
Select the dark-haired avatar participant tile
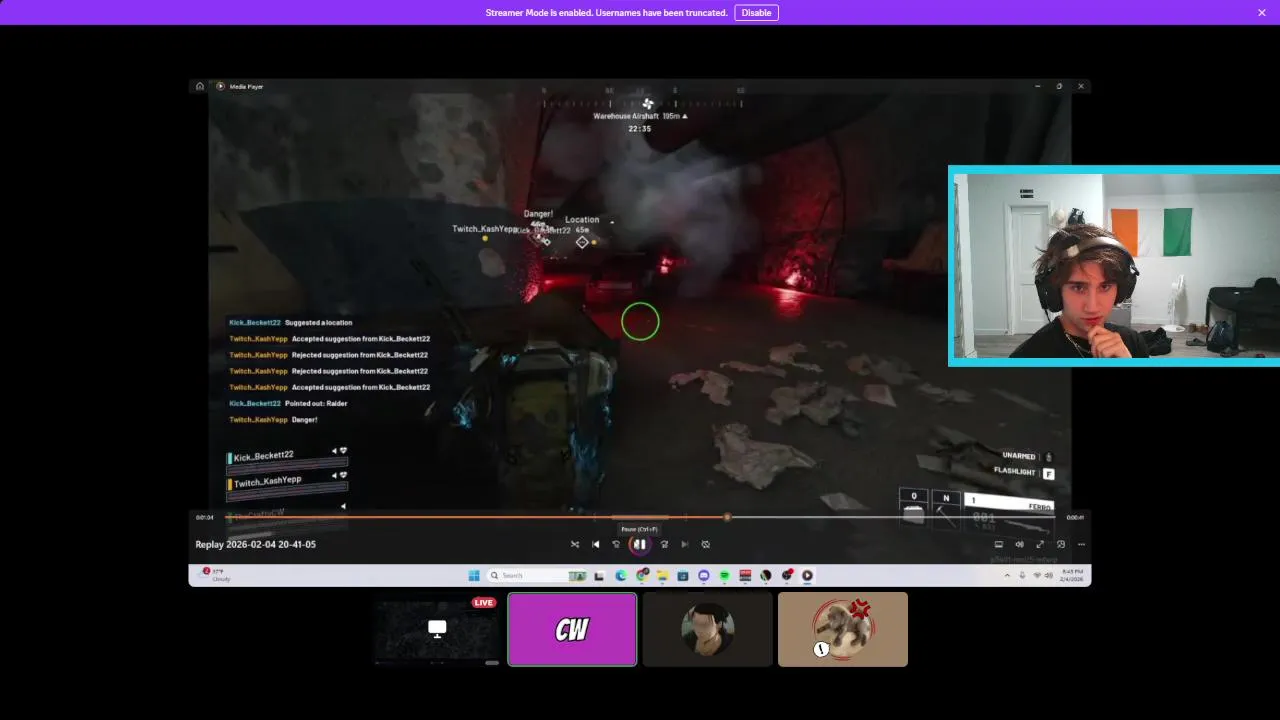(708, 629)
